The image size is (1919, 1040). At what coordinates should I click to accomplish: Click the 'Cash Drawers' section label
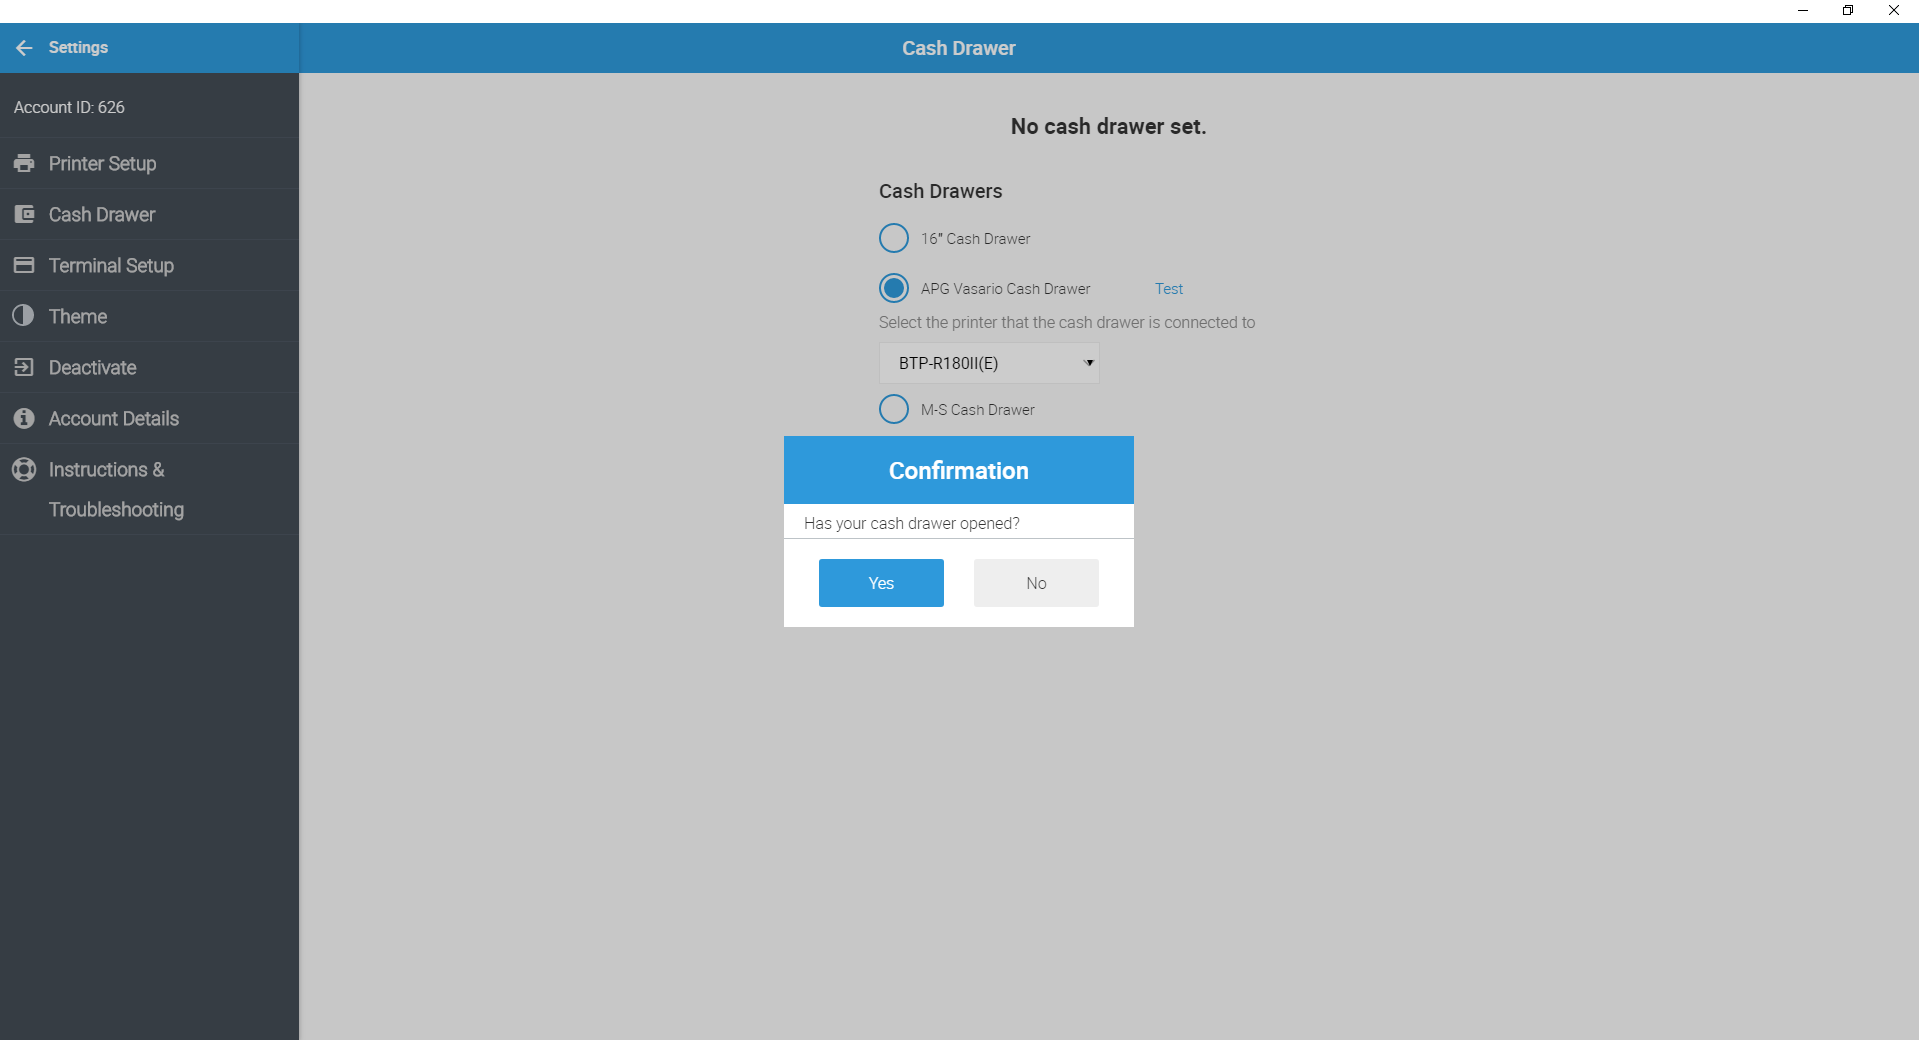pos(940,191)
